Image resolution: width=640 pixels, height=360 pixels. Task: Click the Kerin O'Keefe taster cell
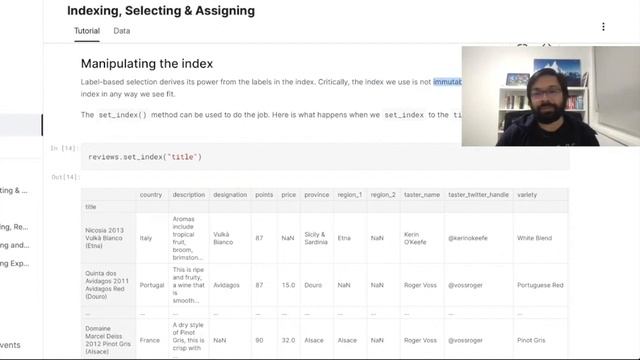point(415,238)
